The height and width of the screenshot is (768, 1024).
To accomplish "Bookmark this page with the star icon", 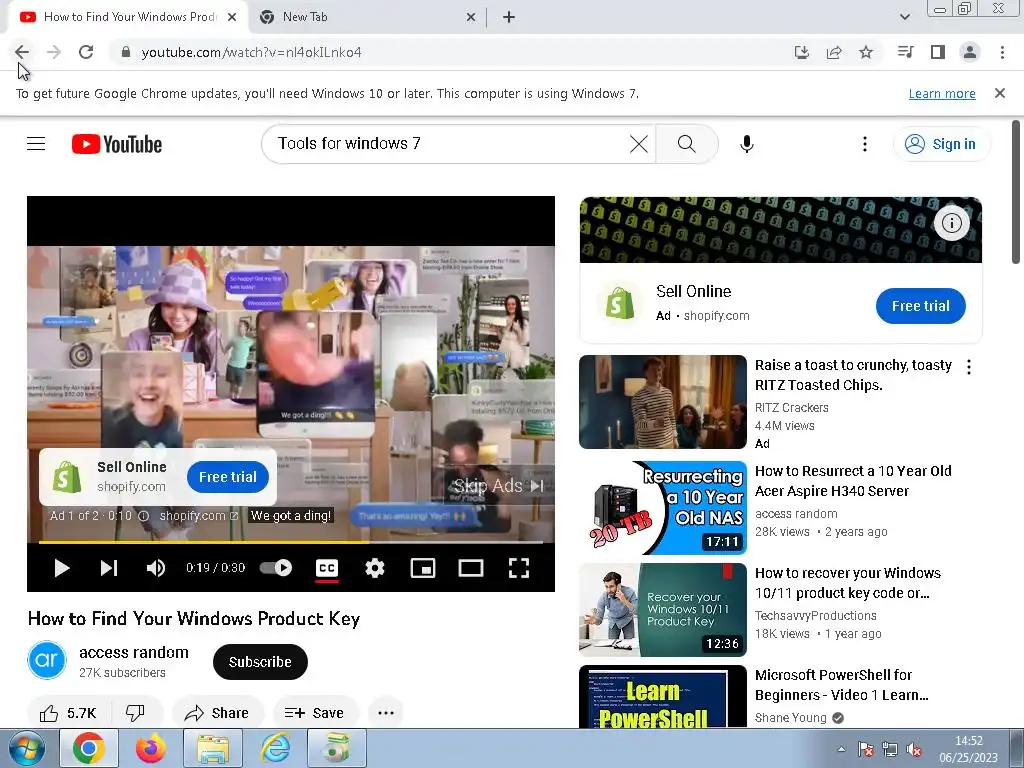I will coord(866,52).
